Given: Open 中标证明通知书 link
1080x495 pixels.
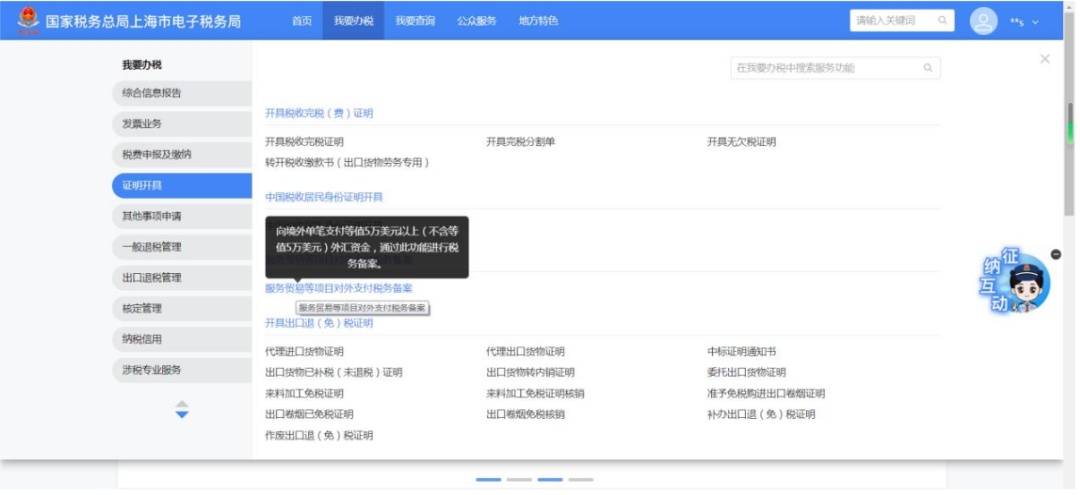Looking at the screenshot, I should pos(742,352).
